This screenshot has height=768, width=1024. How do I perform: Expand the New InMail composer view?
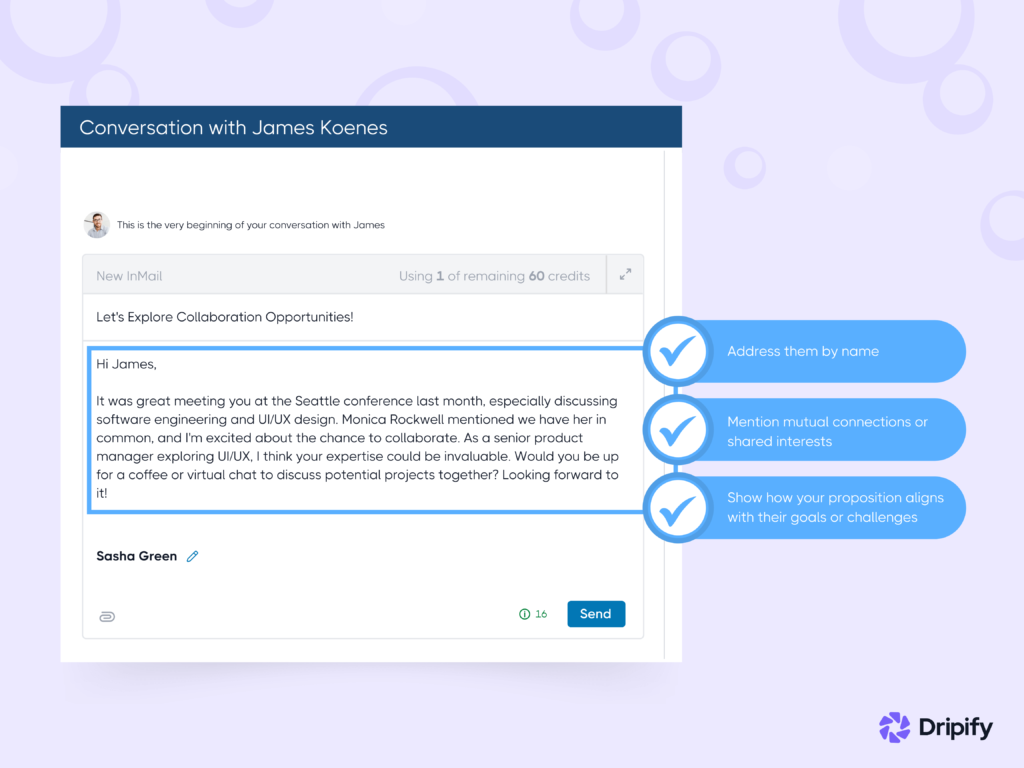tap(625, 273)
